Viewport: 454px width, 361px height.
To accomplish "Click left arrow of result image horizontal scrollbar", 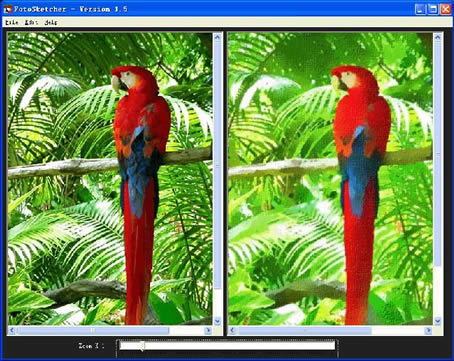I will click(232, 330).
